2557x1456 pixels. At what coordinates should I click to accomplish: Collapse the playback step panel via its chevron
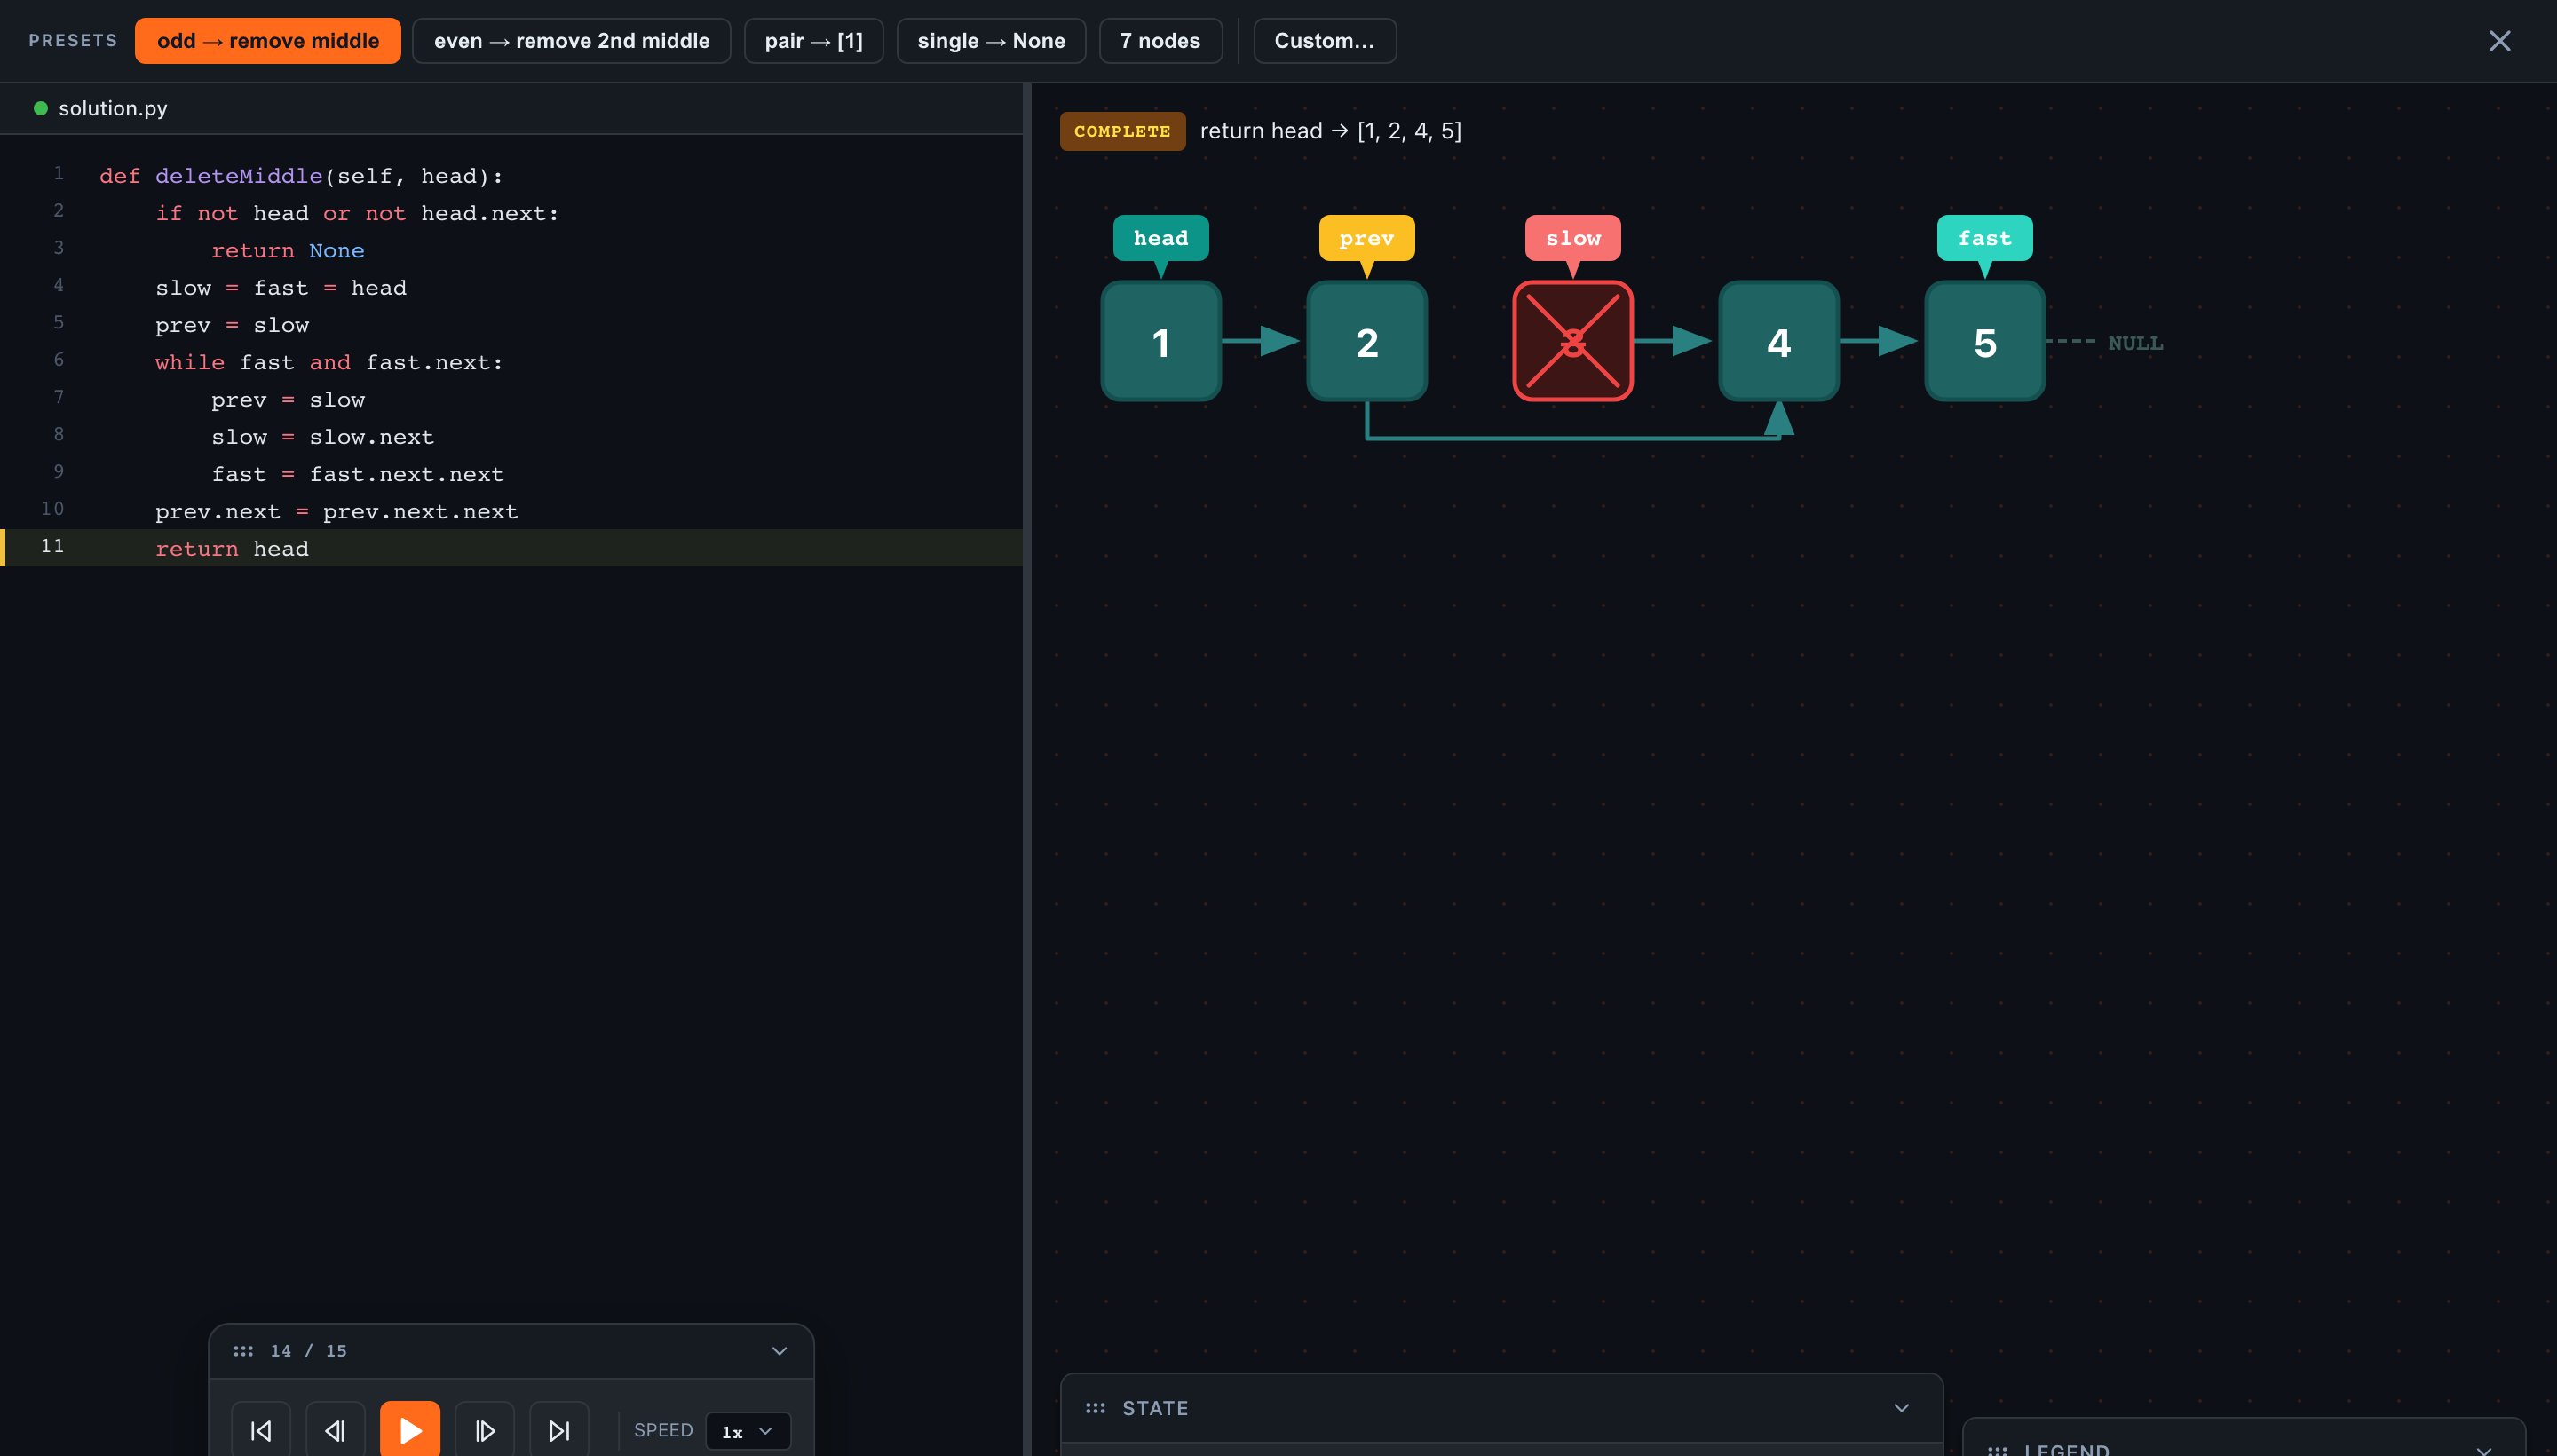(x=780, y=1350)
